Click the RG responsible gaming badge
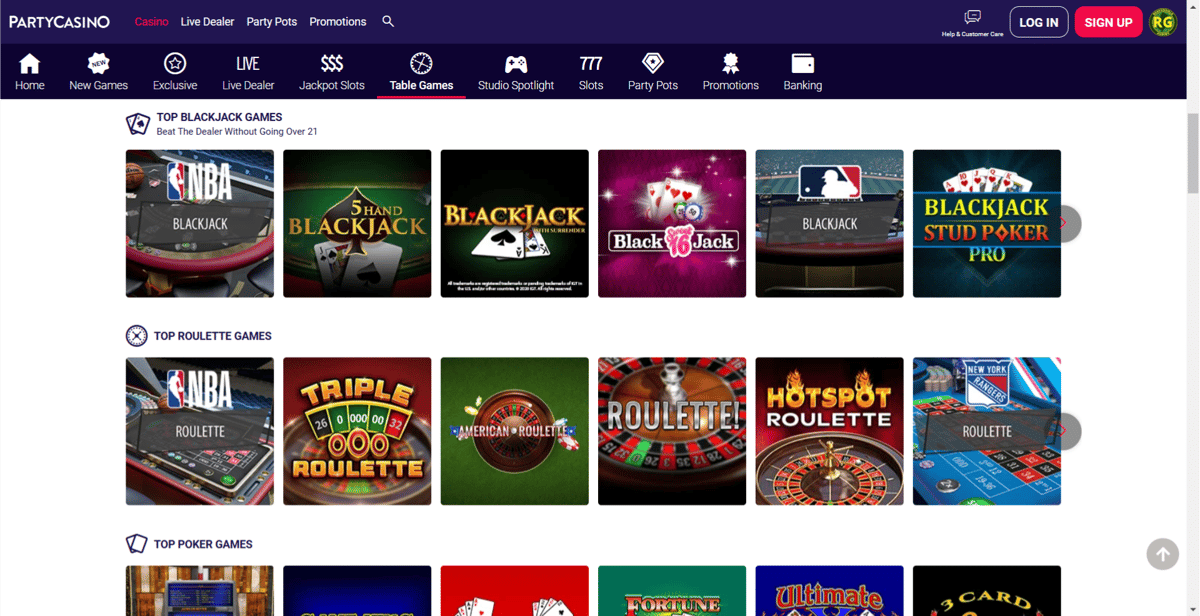 tap(1163, 22)
